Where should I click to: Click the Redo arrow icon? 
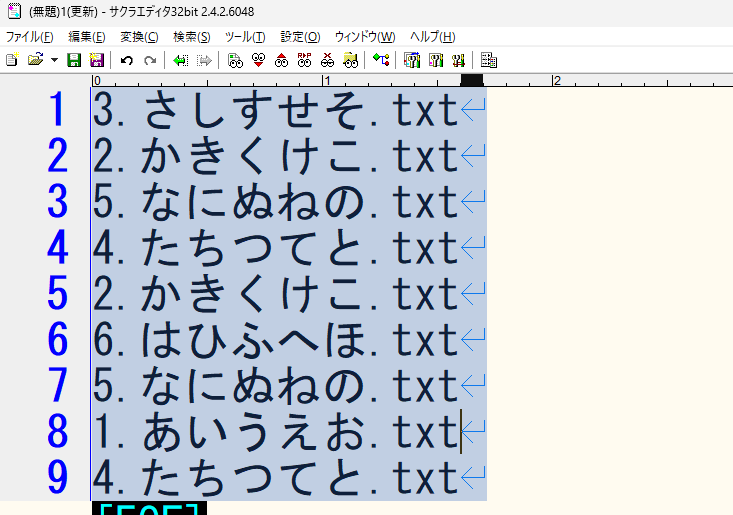[x=150, y=60]
